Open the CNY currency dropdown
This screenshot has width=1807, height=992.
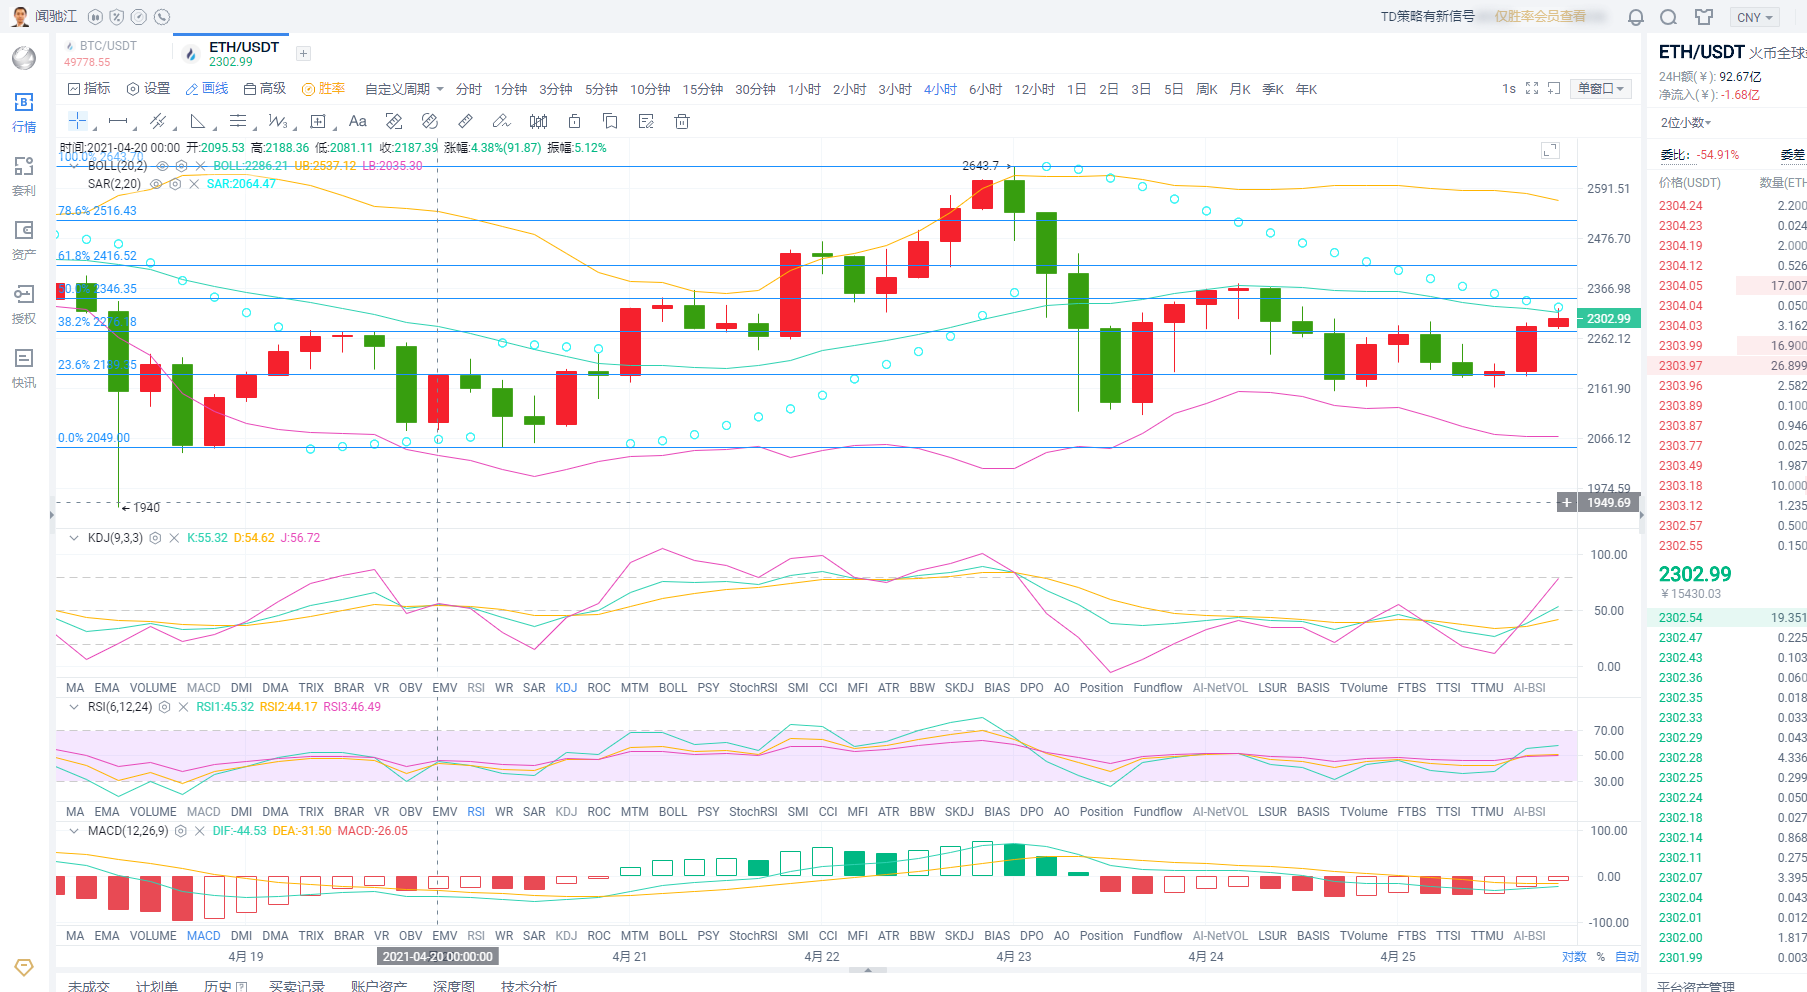pyautogui.click(x=1755, y=17)
